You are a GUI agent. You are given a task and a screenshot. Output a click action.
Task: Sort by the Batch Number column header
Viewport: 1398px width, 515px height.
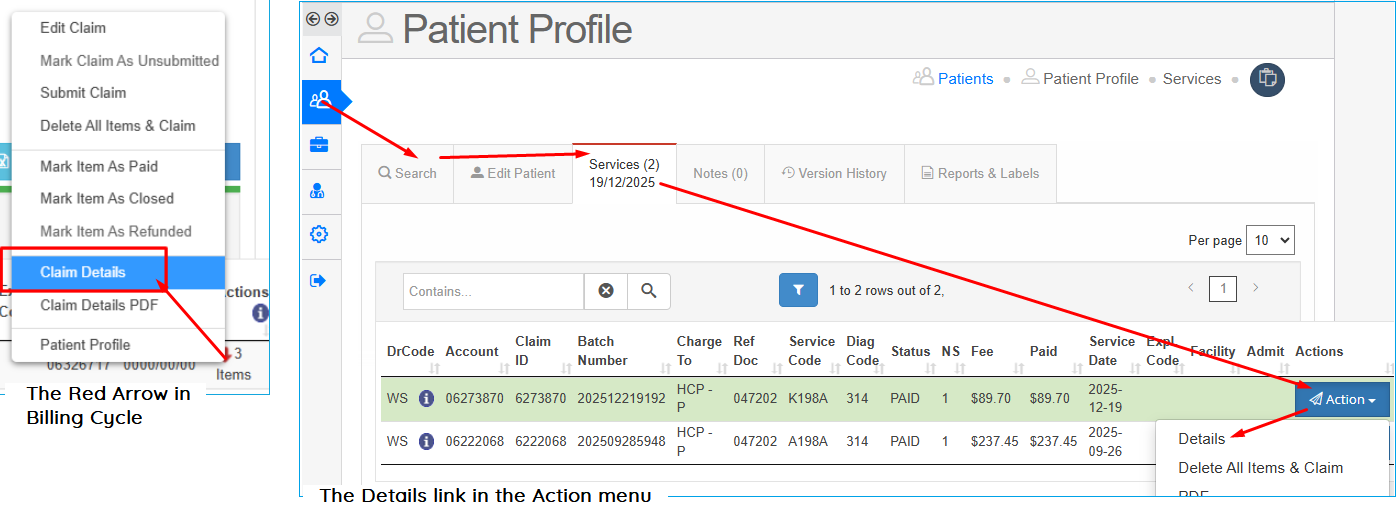coord(603,351)
